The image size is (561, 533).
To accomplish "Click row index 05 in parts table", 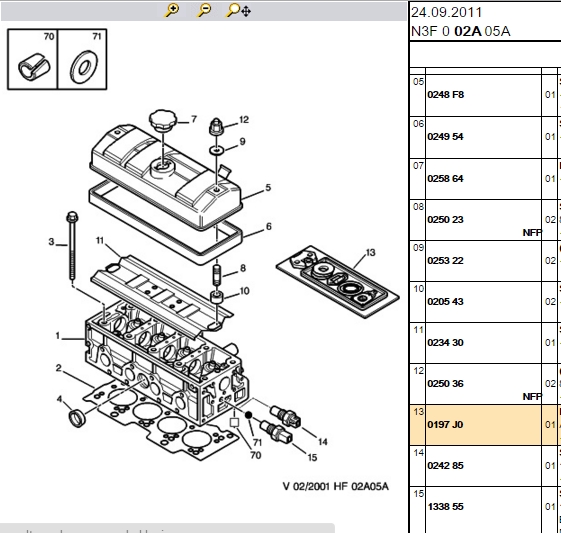I will coord(418,82).
